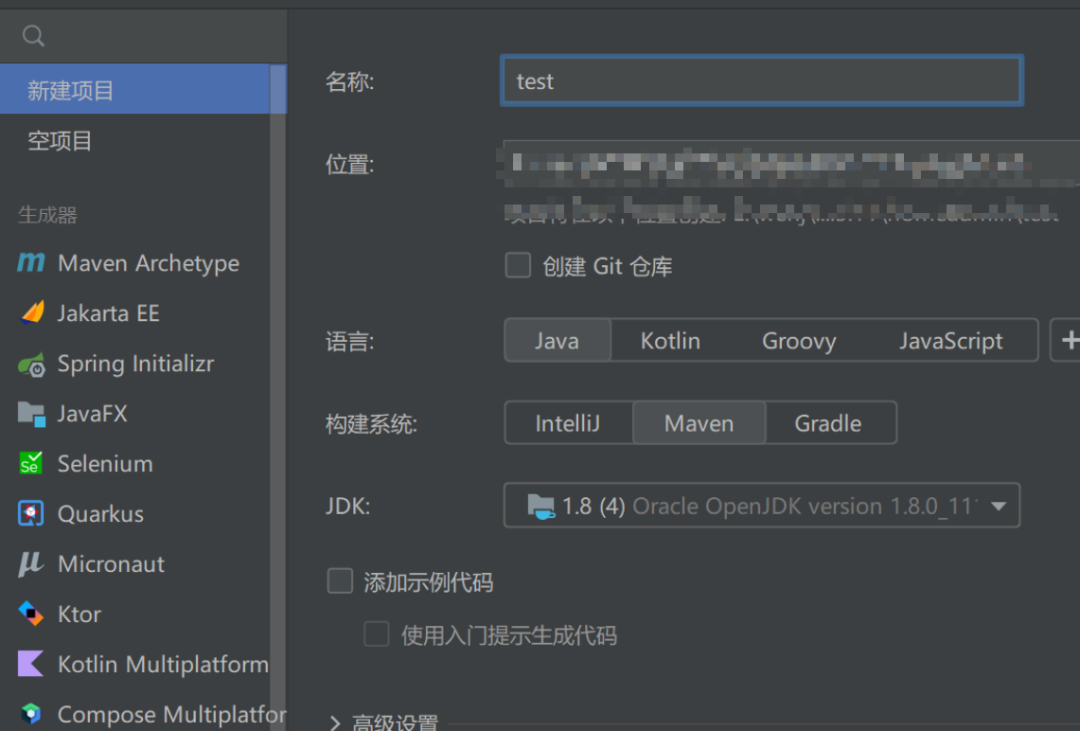Image resolution: width=1080 pixels, height=731 pixels.
Task: Enable 创建 Git 仓库 checkbox
Action: (518, 265)
